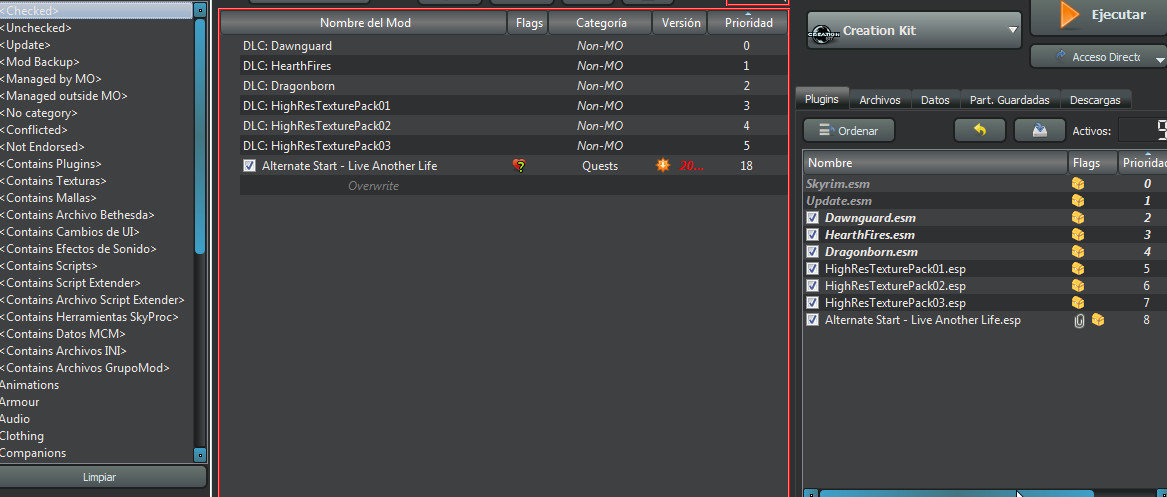The width and height of the screenshot is (1167, 497).
Task: Select the Overwrite row in mod list
Action: [x=514, y=186]
